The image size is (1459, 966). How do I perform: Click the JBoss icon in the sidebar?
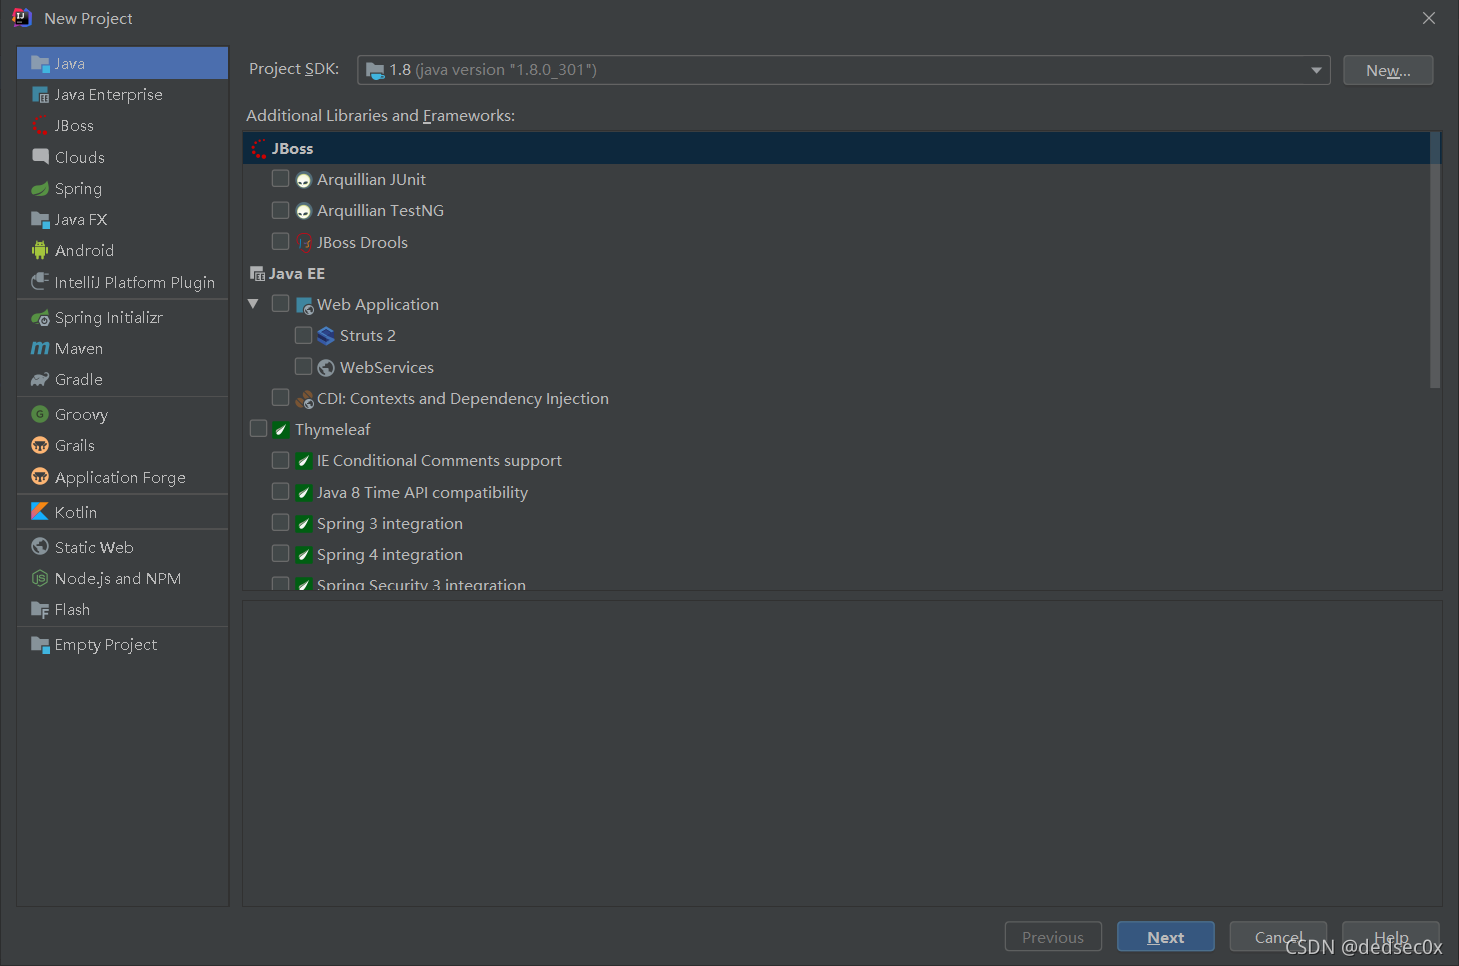40,126
